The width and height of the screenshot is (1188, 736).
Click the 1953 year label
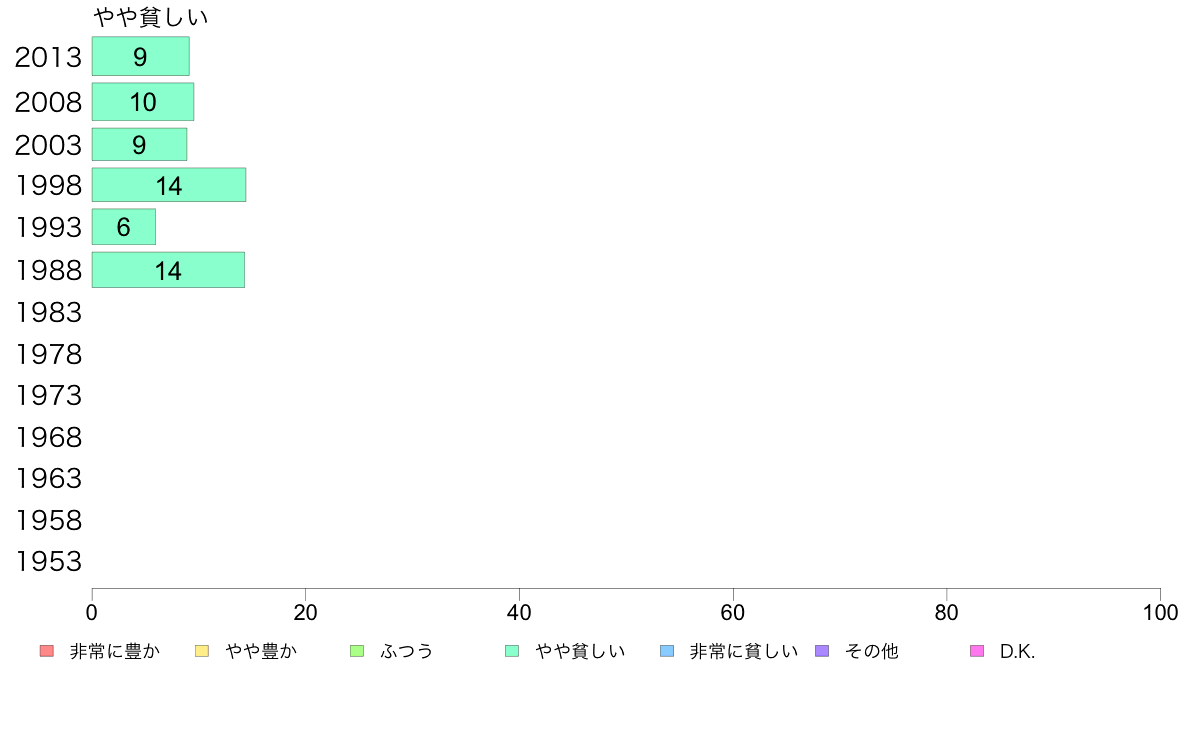[48, 562]
